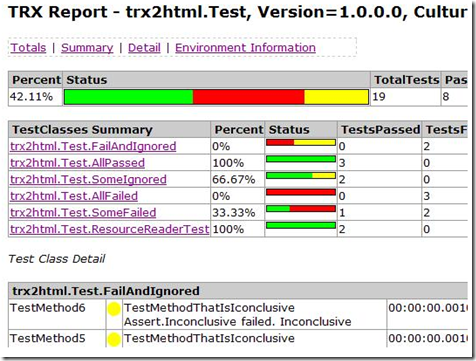This screenshot has height=361, width=476.
Task: Open the Totals navigation link
Action: pos(28,48)
